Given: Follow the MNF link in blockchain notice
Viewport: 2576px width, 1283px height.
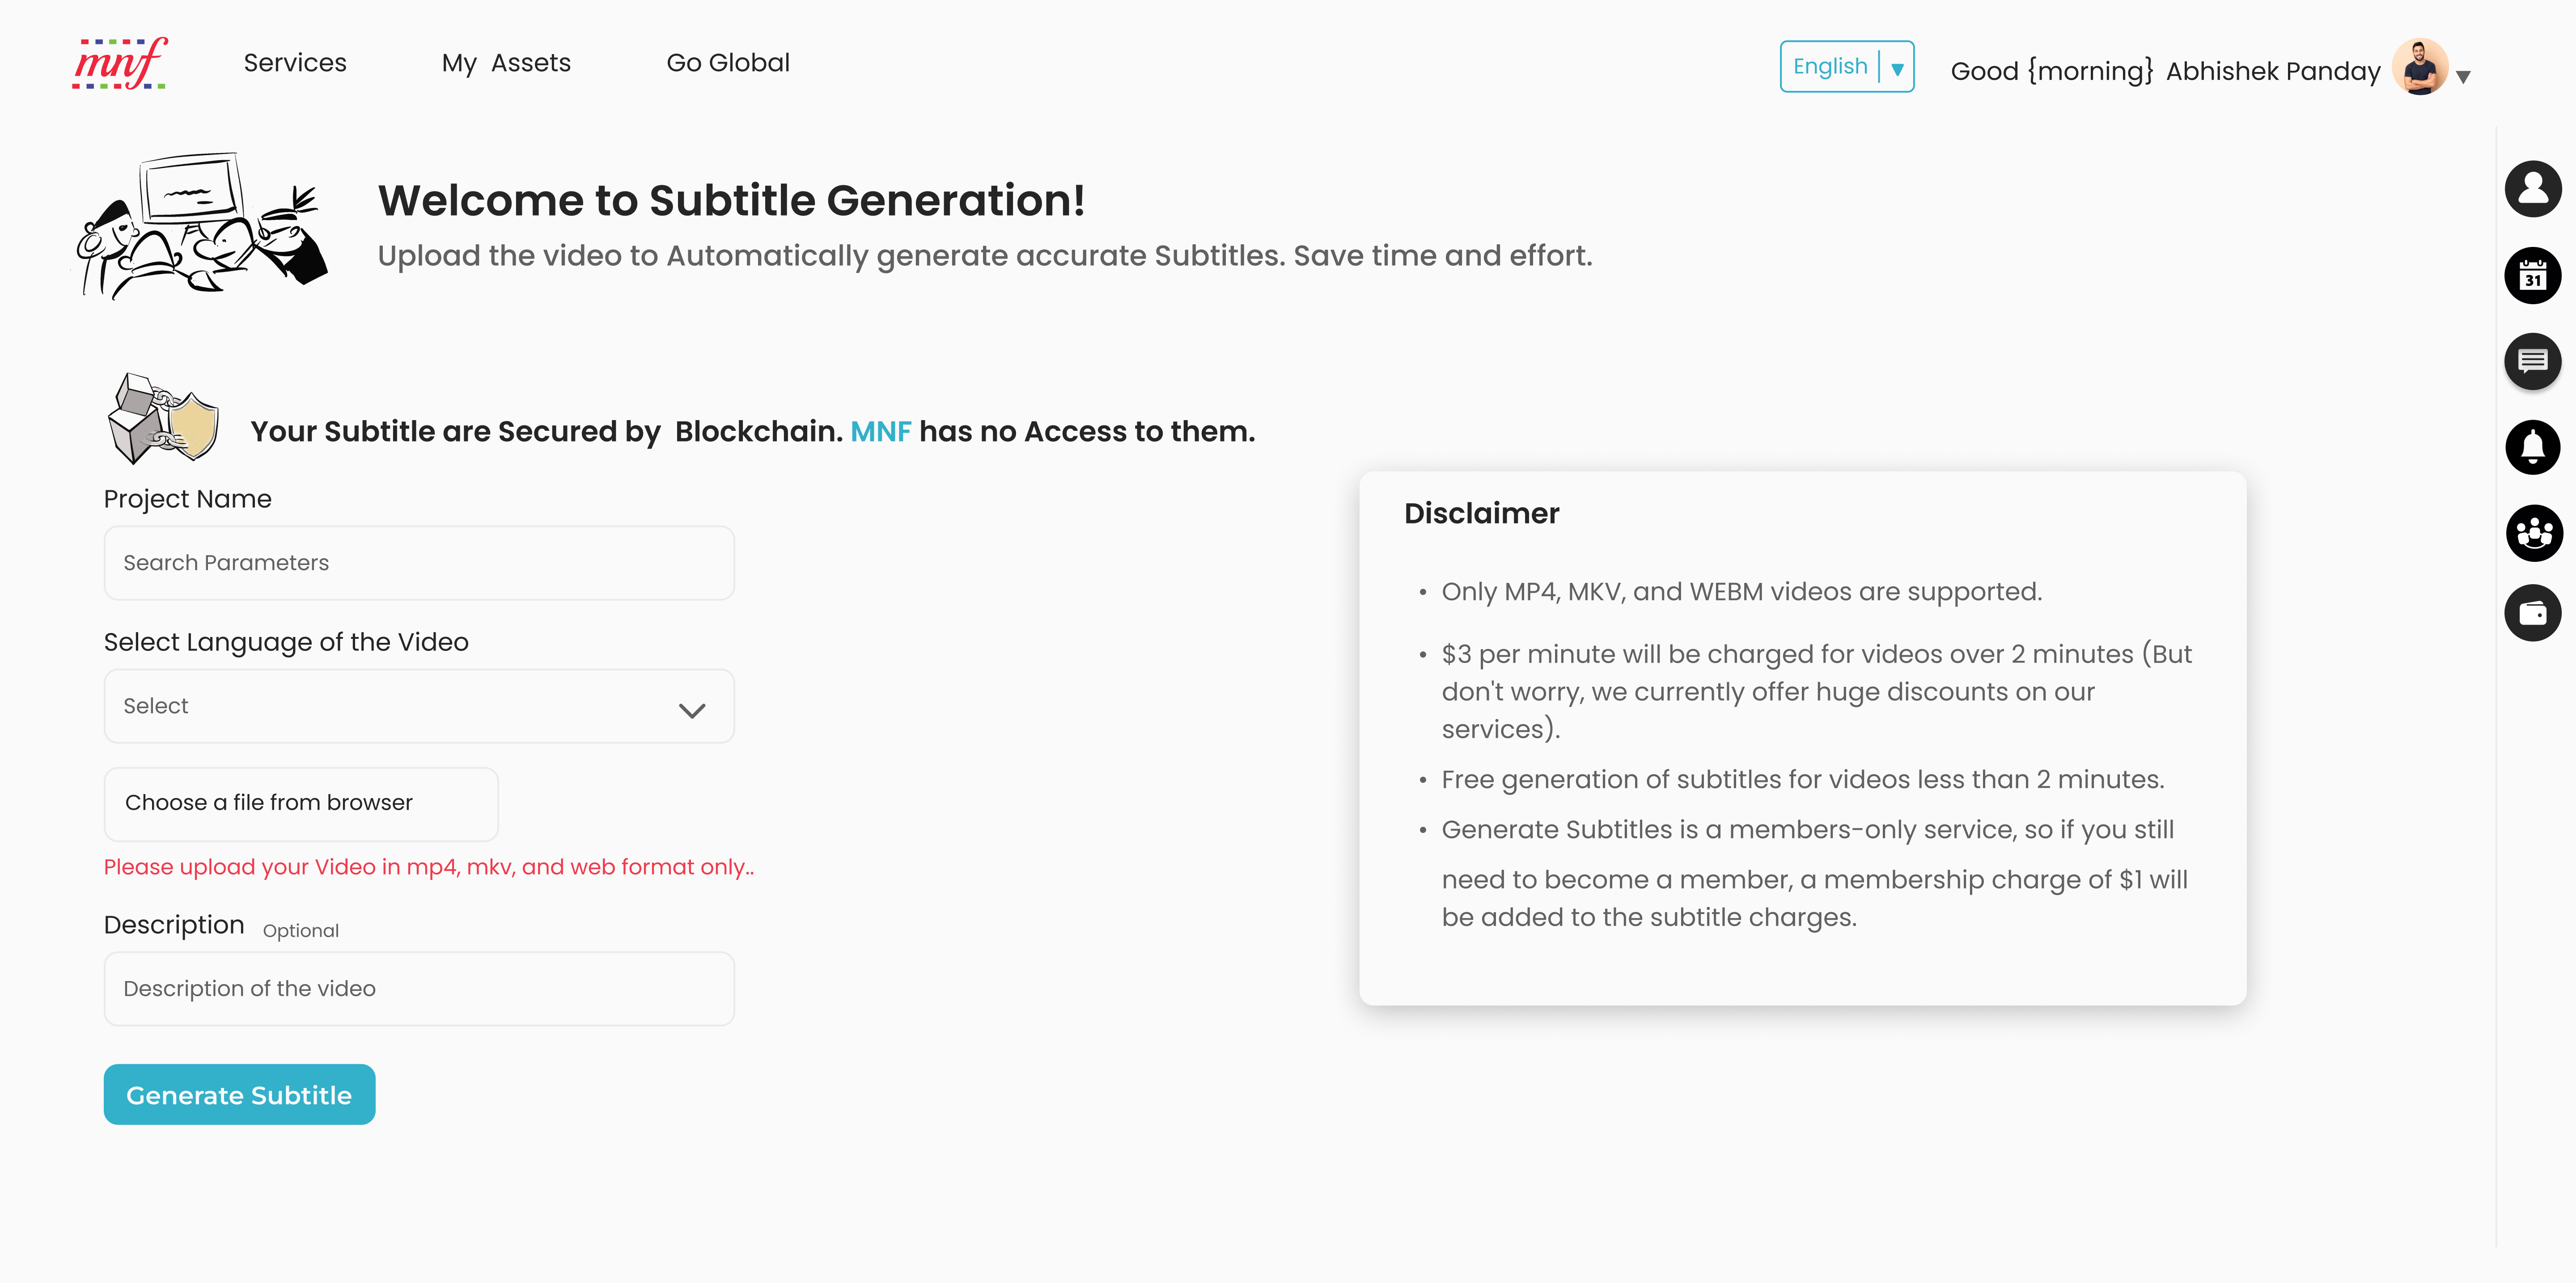Looking at the screenshot, I should pyautogui.click(x=880, y=432).
